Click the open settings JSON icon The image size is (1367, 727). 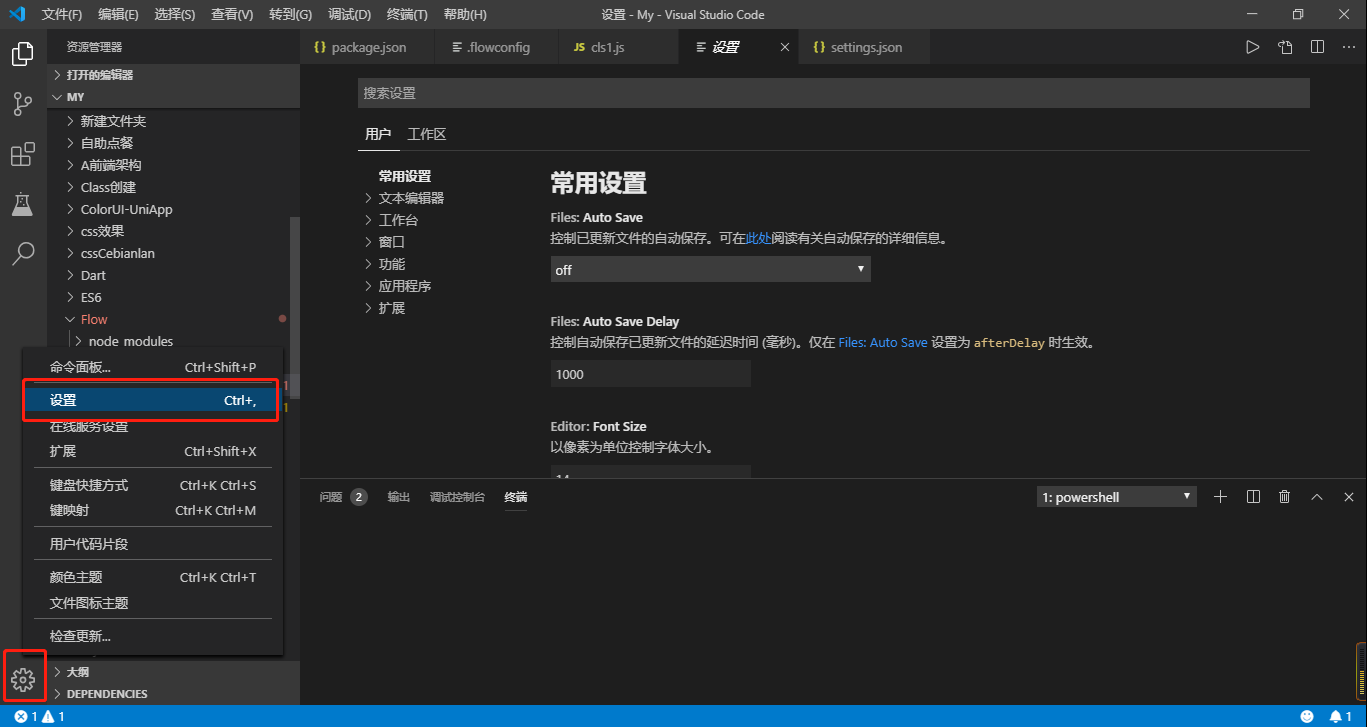pyautogui.click(x=1285, y=47)
